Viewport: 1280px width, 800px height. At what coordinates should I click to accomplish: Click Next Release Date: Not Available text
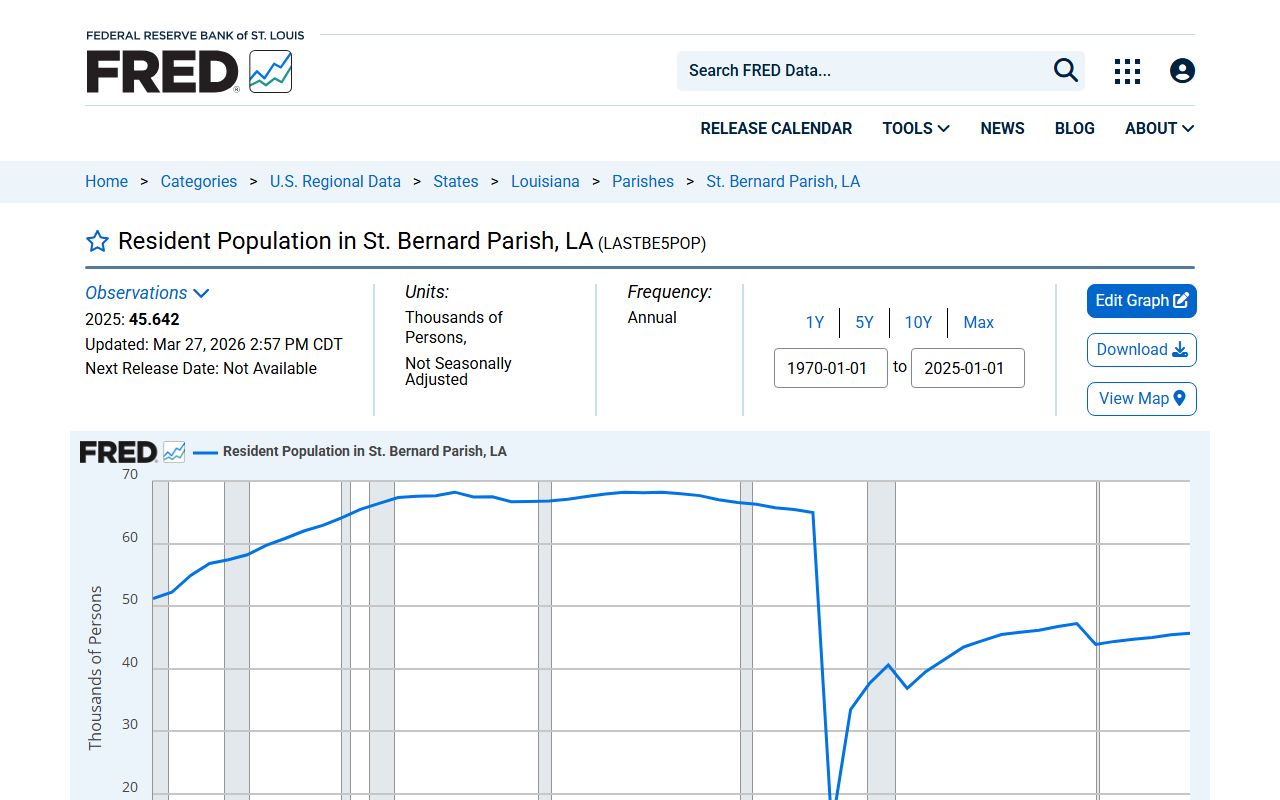pos(201,368)
